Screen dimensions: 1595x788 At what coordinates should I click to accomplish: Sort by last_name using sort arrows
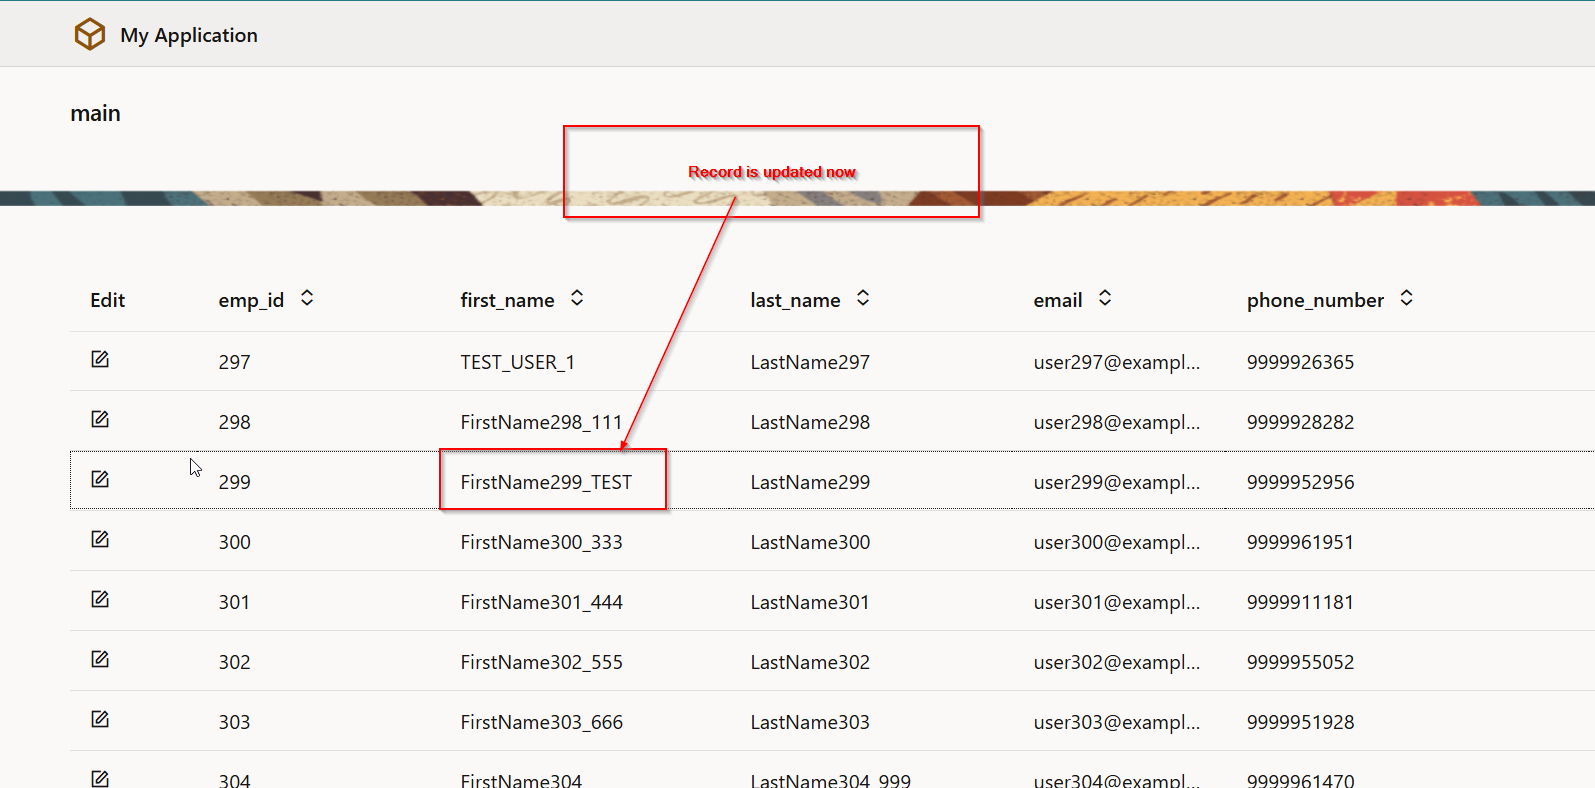(x=863, y=298)
